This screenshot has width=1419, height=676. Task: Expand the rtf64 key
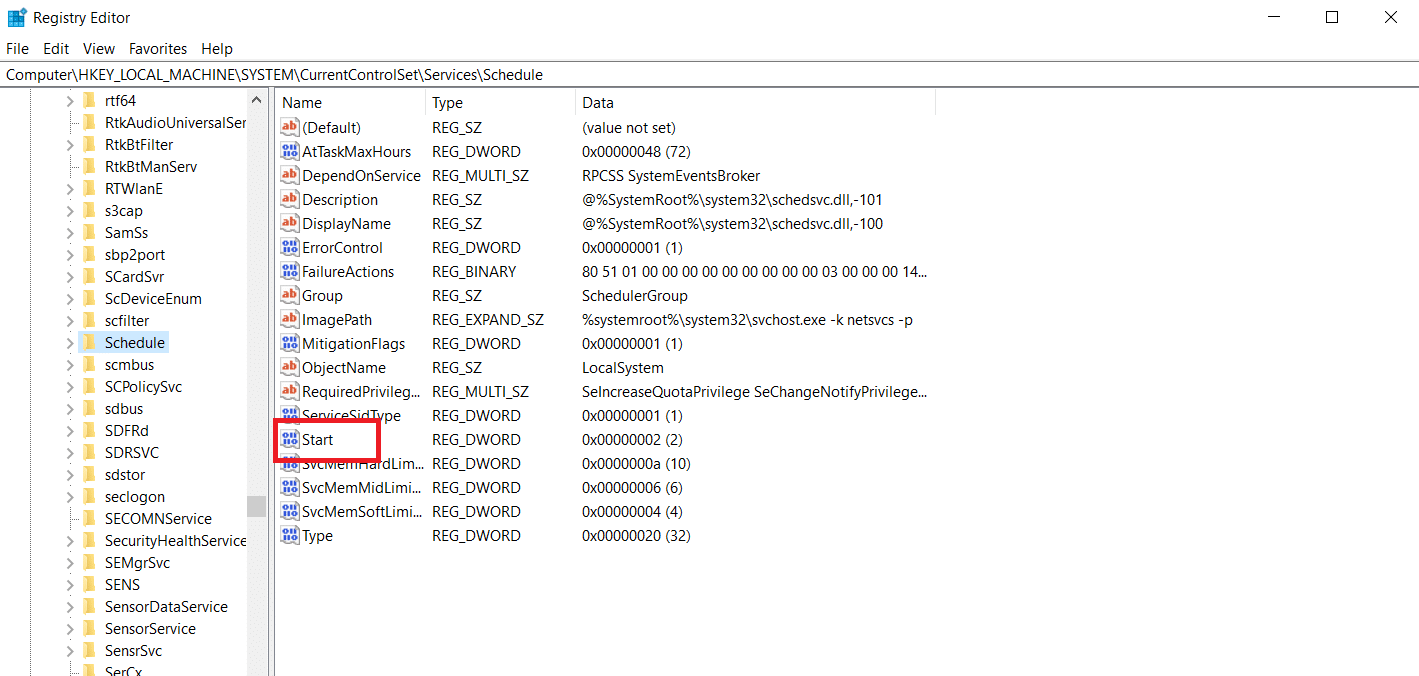tap(69, 101)
